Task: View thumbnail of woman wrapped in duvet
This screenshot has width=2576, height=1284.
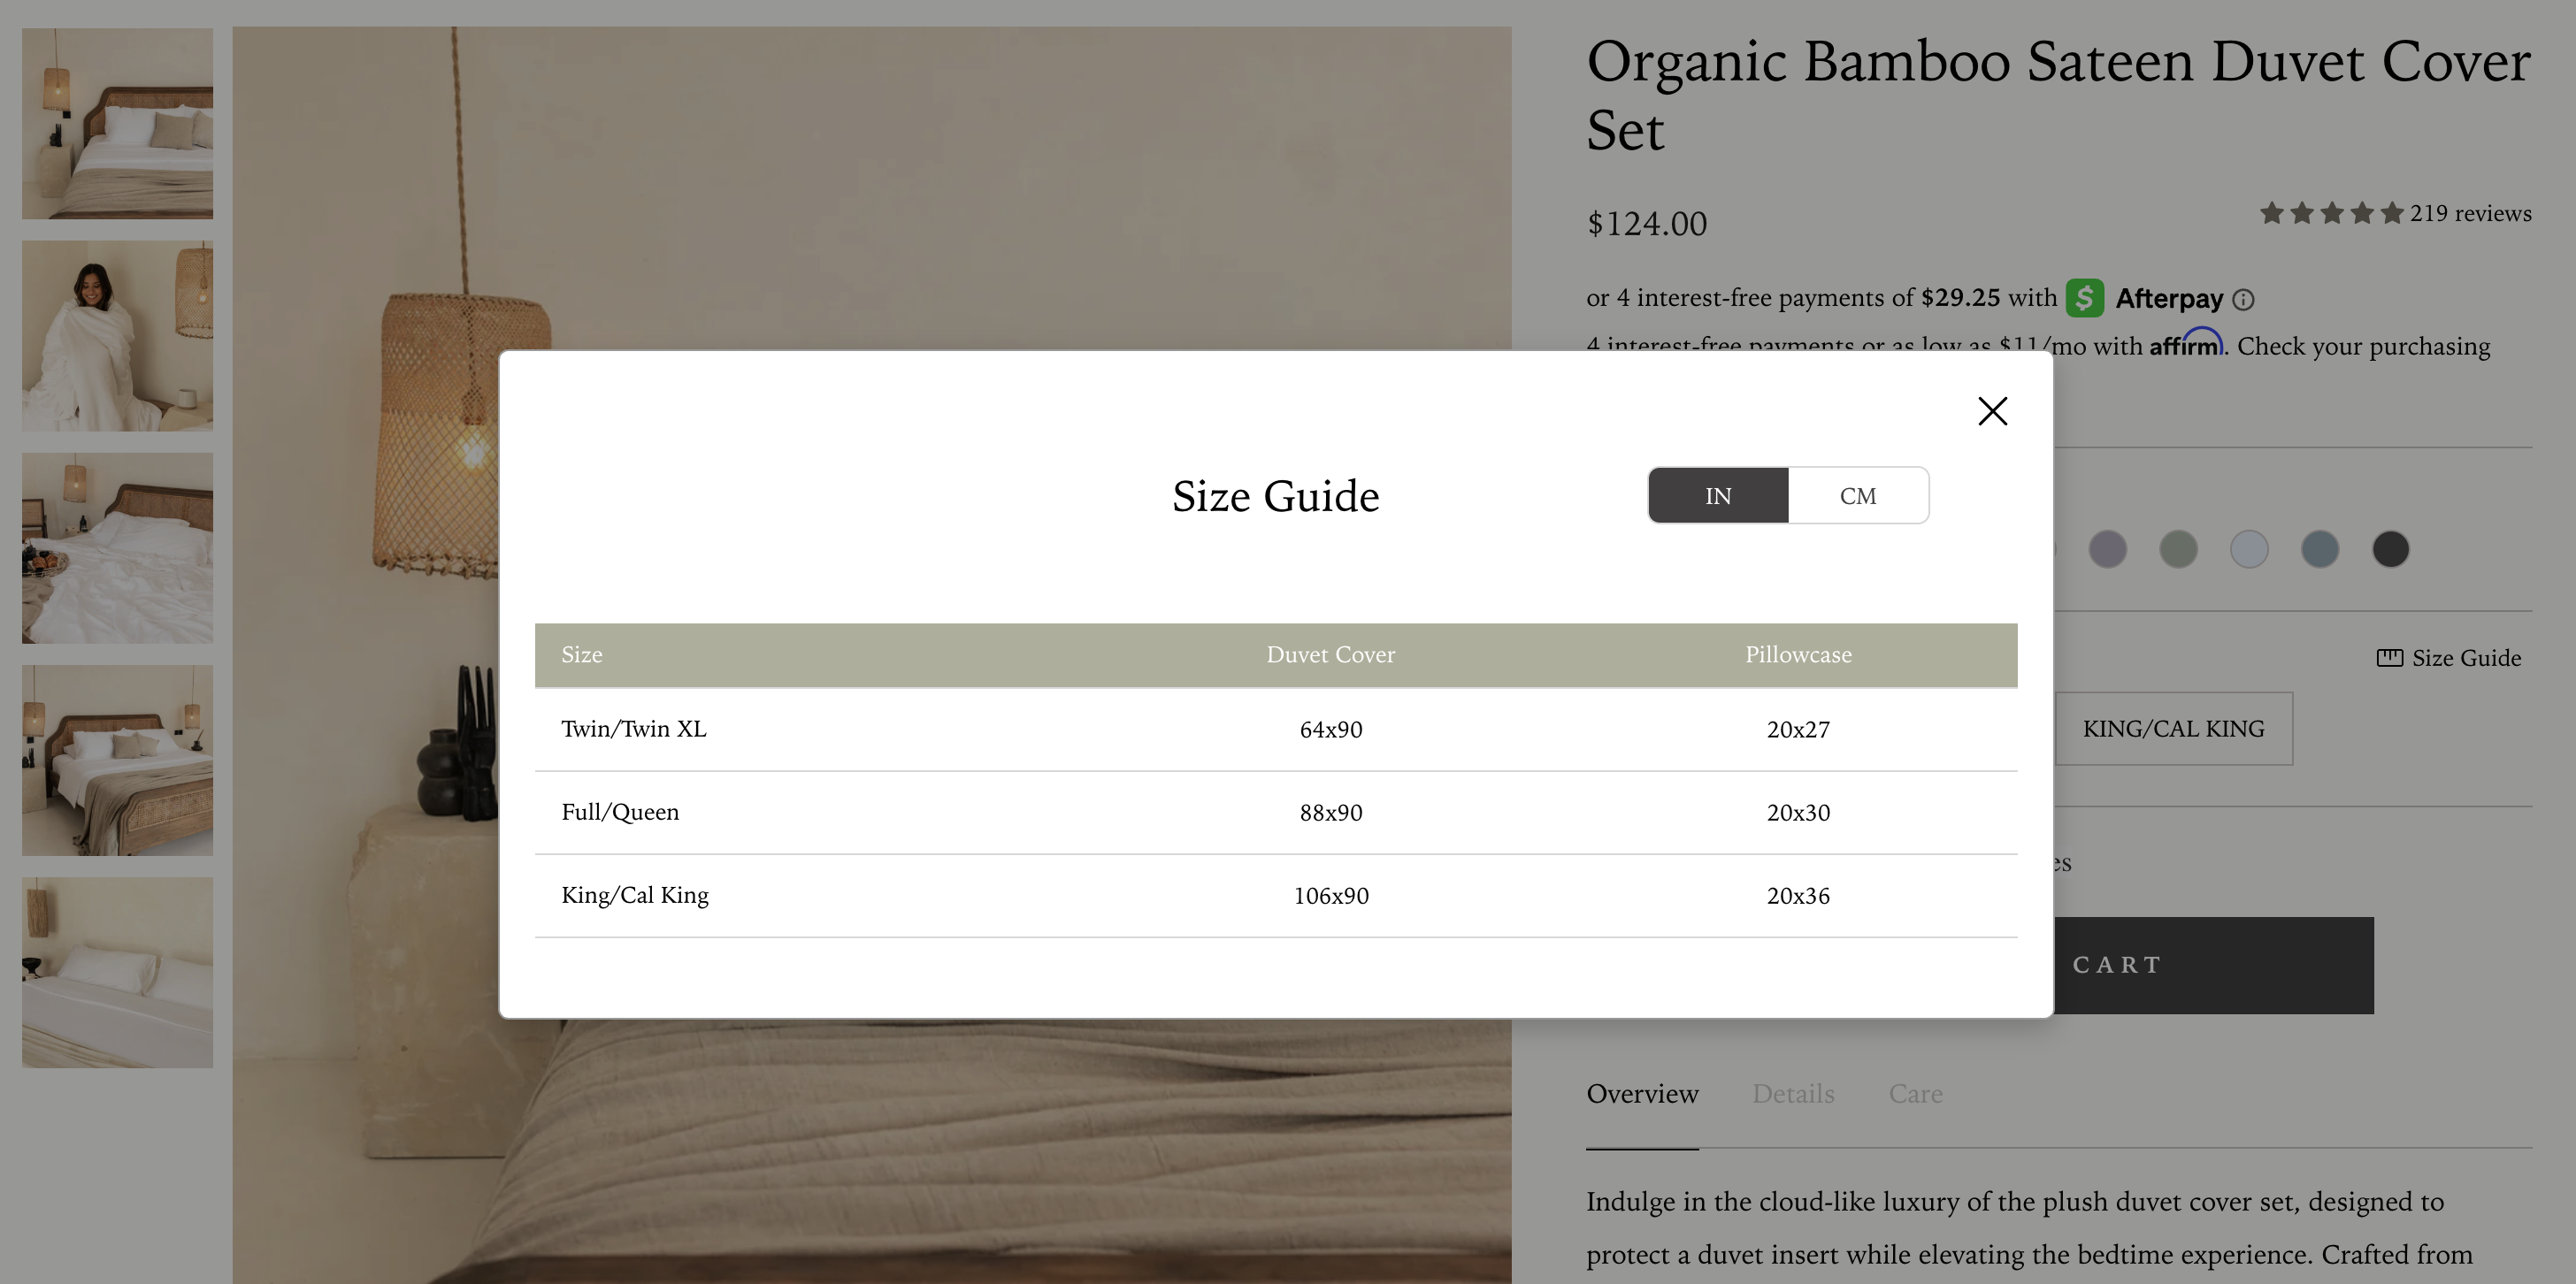Action: (x=117, y=336)
